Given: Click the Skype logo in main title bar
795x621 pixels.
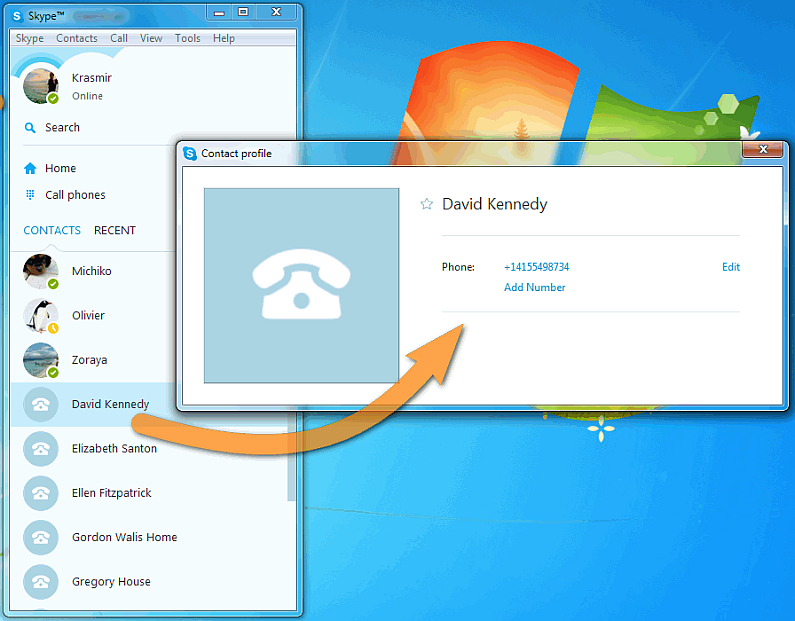Looking at the screenshot, I should [17, 16].
